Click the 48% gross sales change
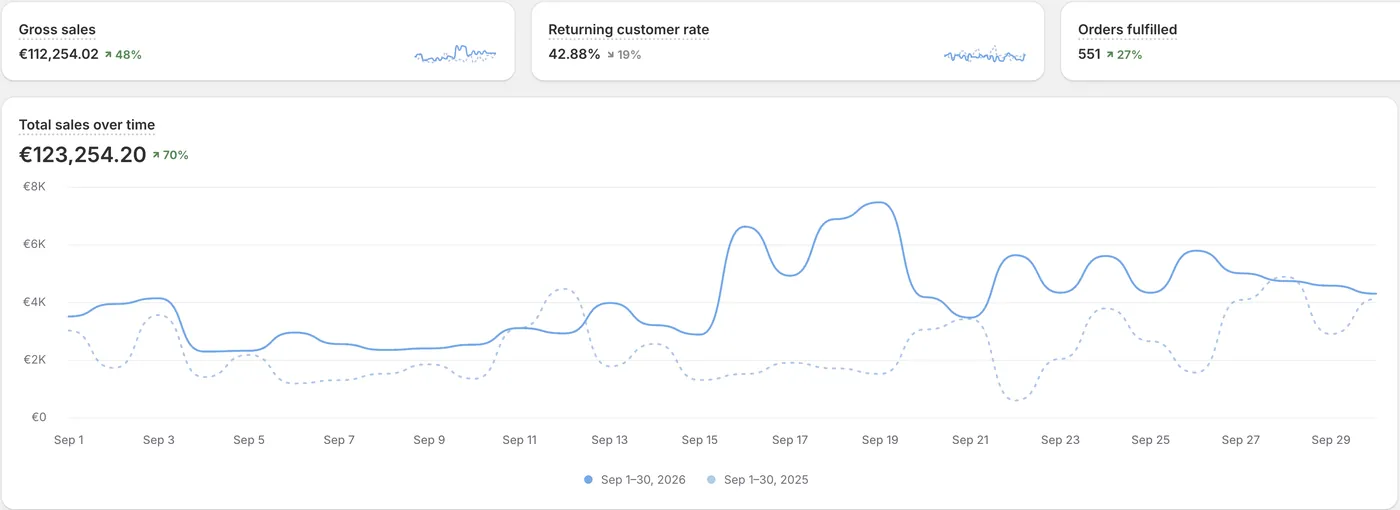The image size is (1400, 510). (x=123, y=55)
